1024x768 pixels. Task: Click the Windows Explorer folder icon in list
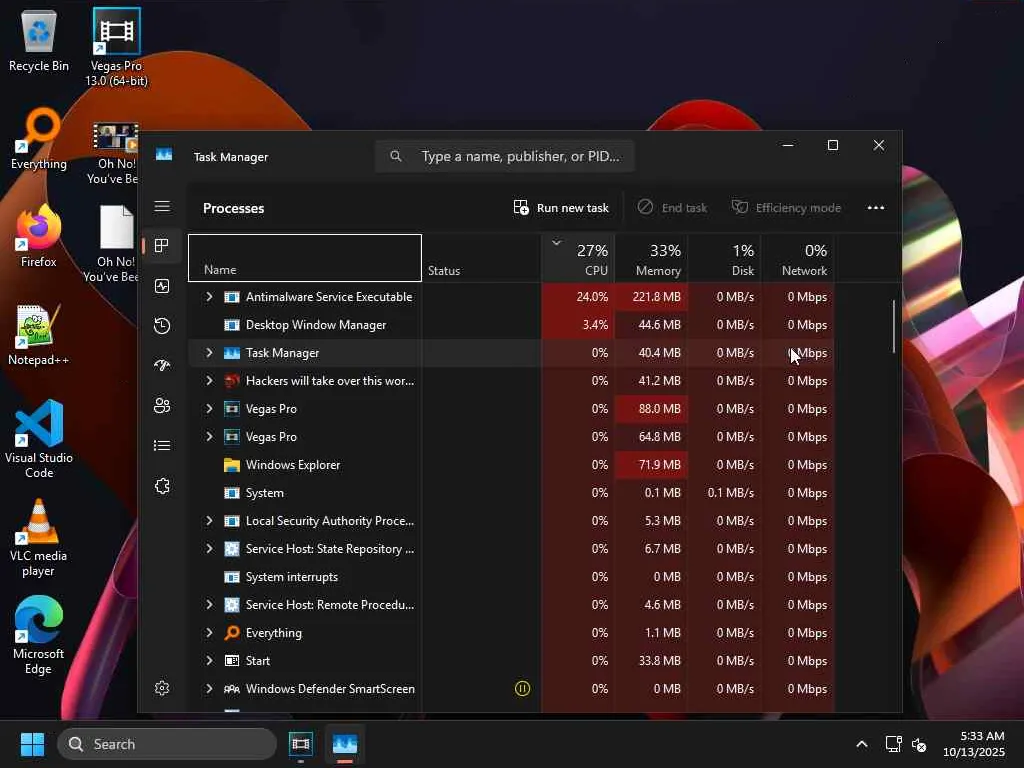tap(232, 465)
